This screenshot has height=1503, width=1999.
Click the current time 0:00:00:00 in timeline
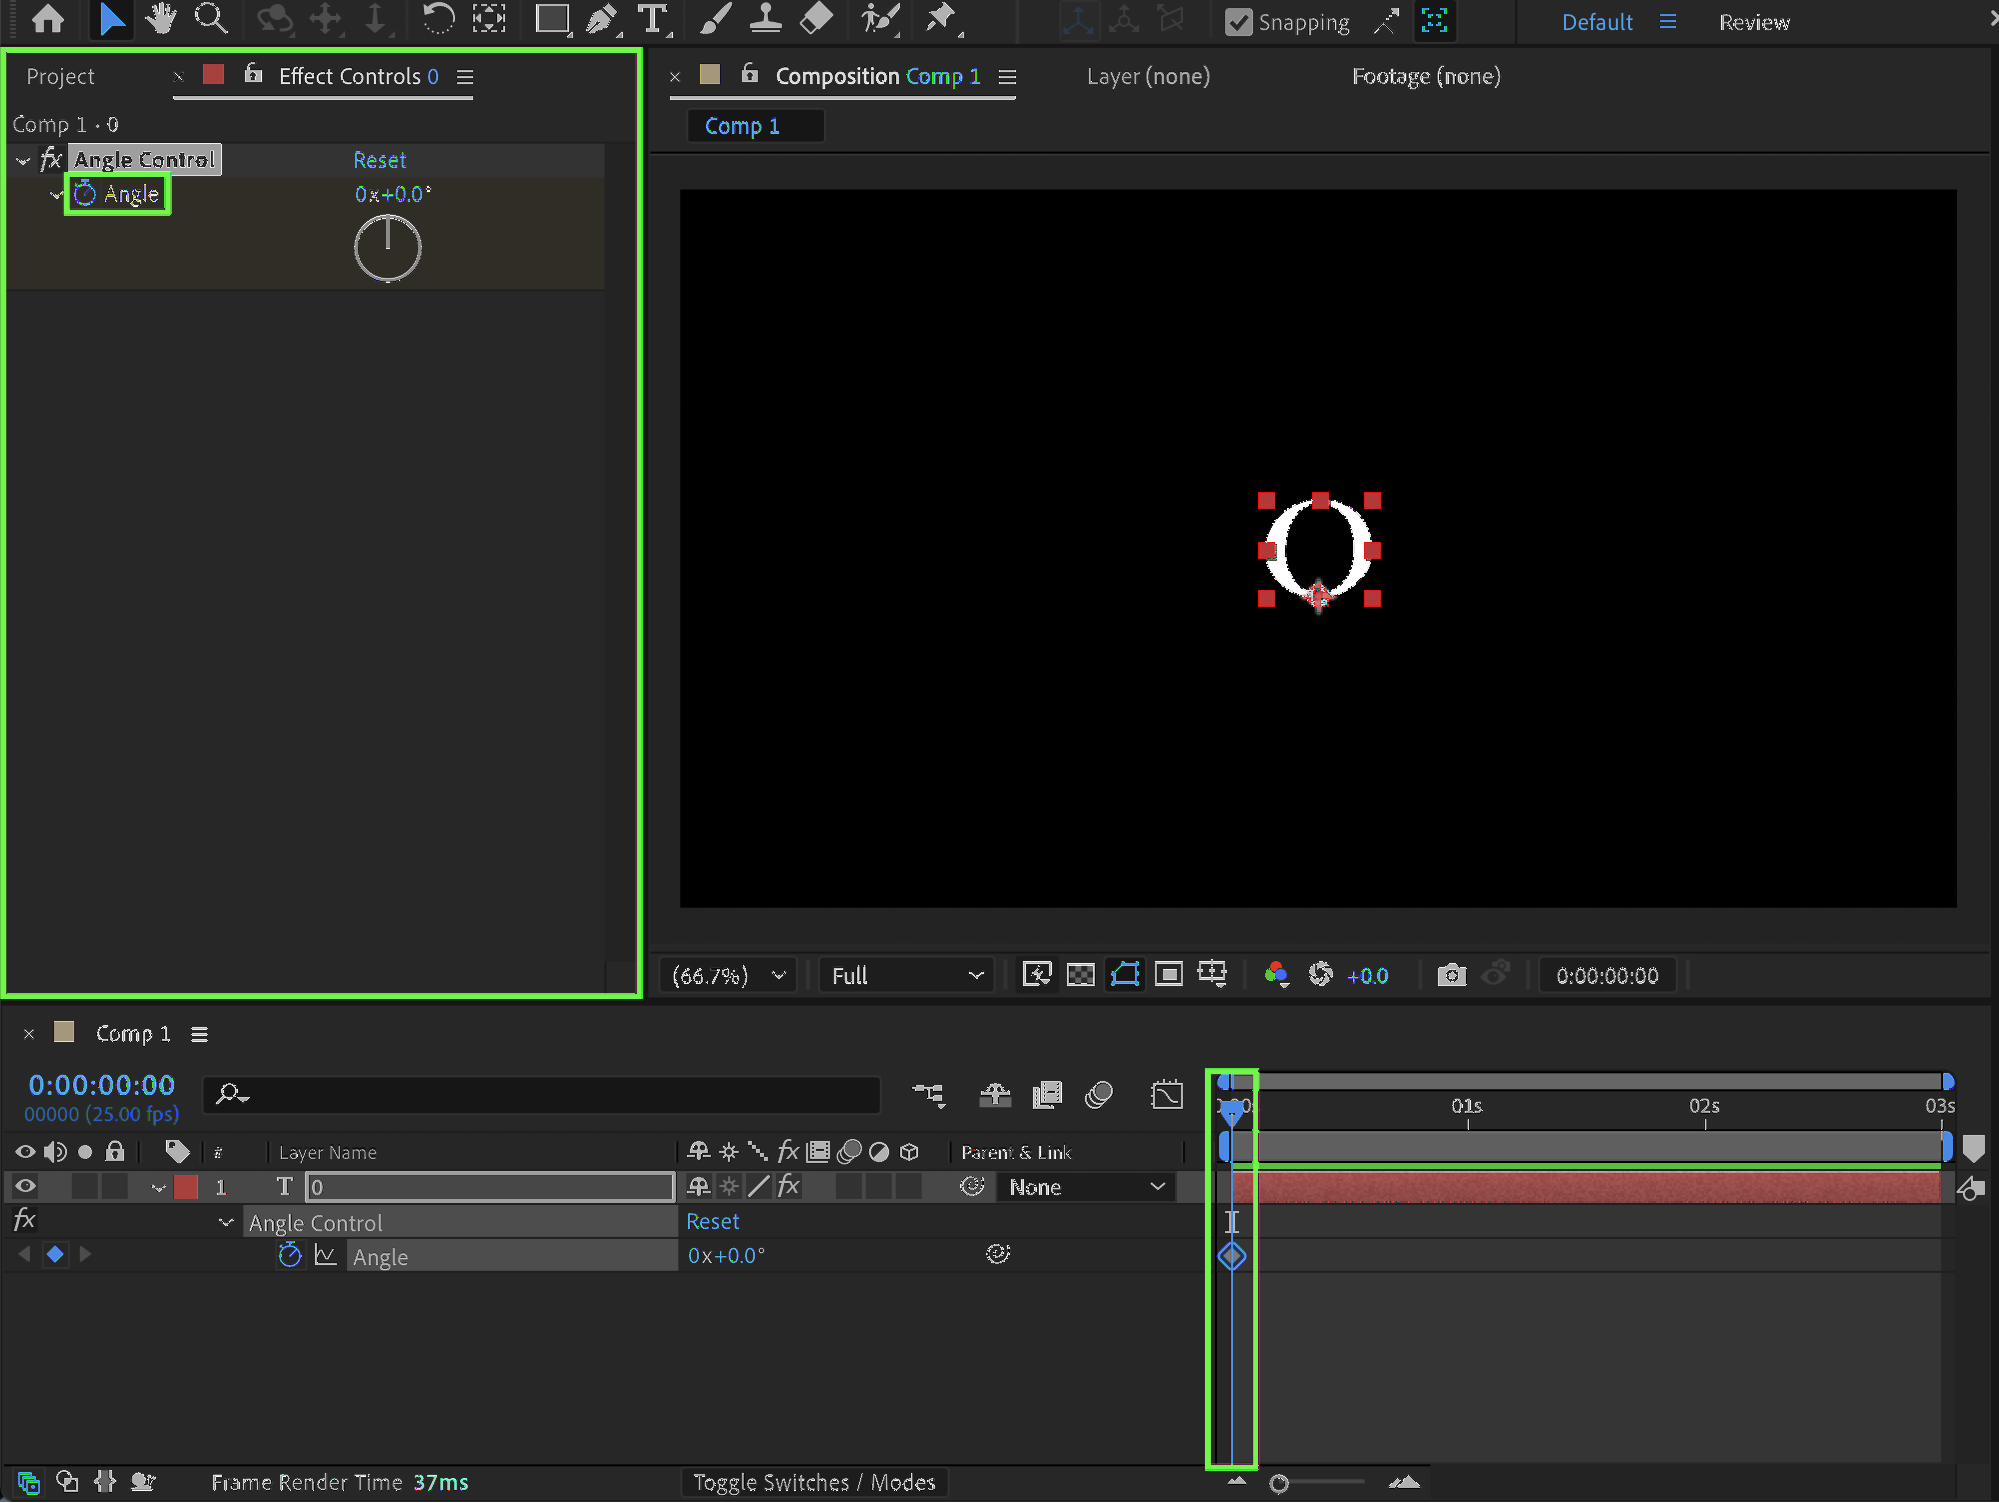(102, 1085)
